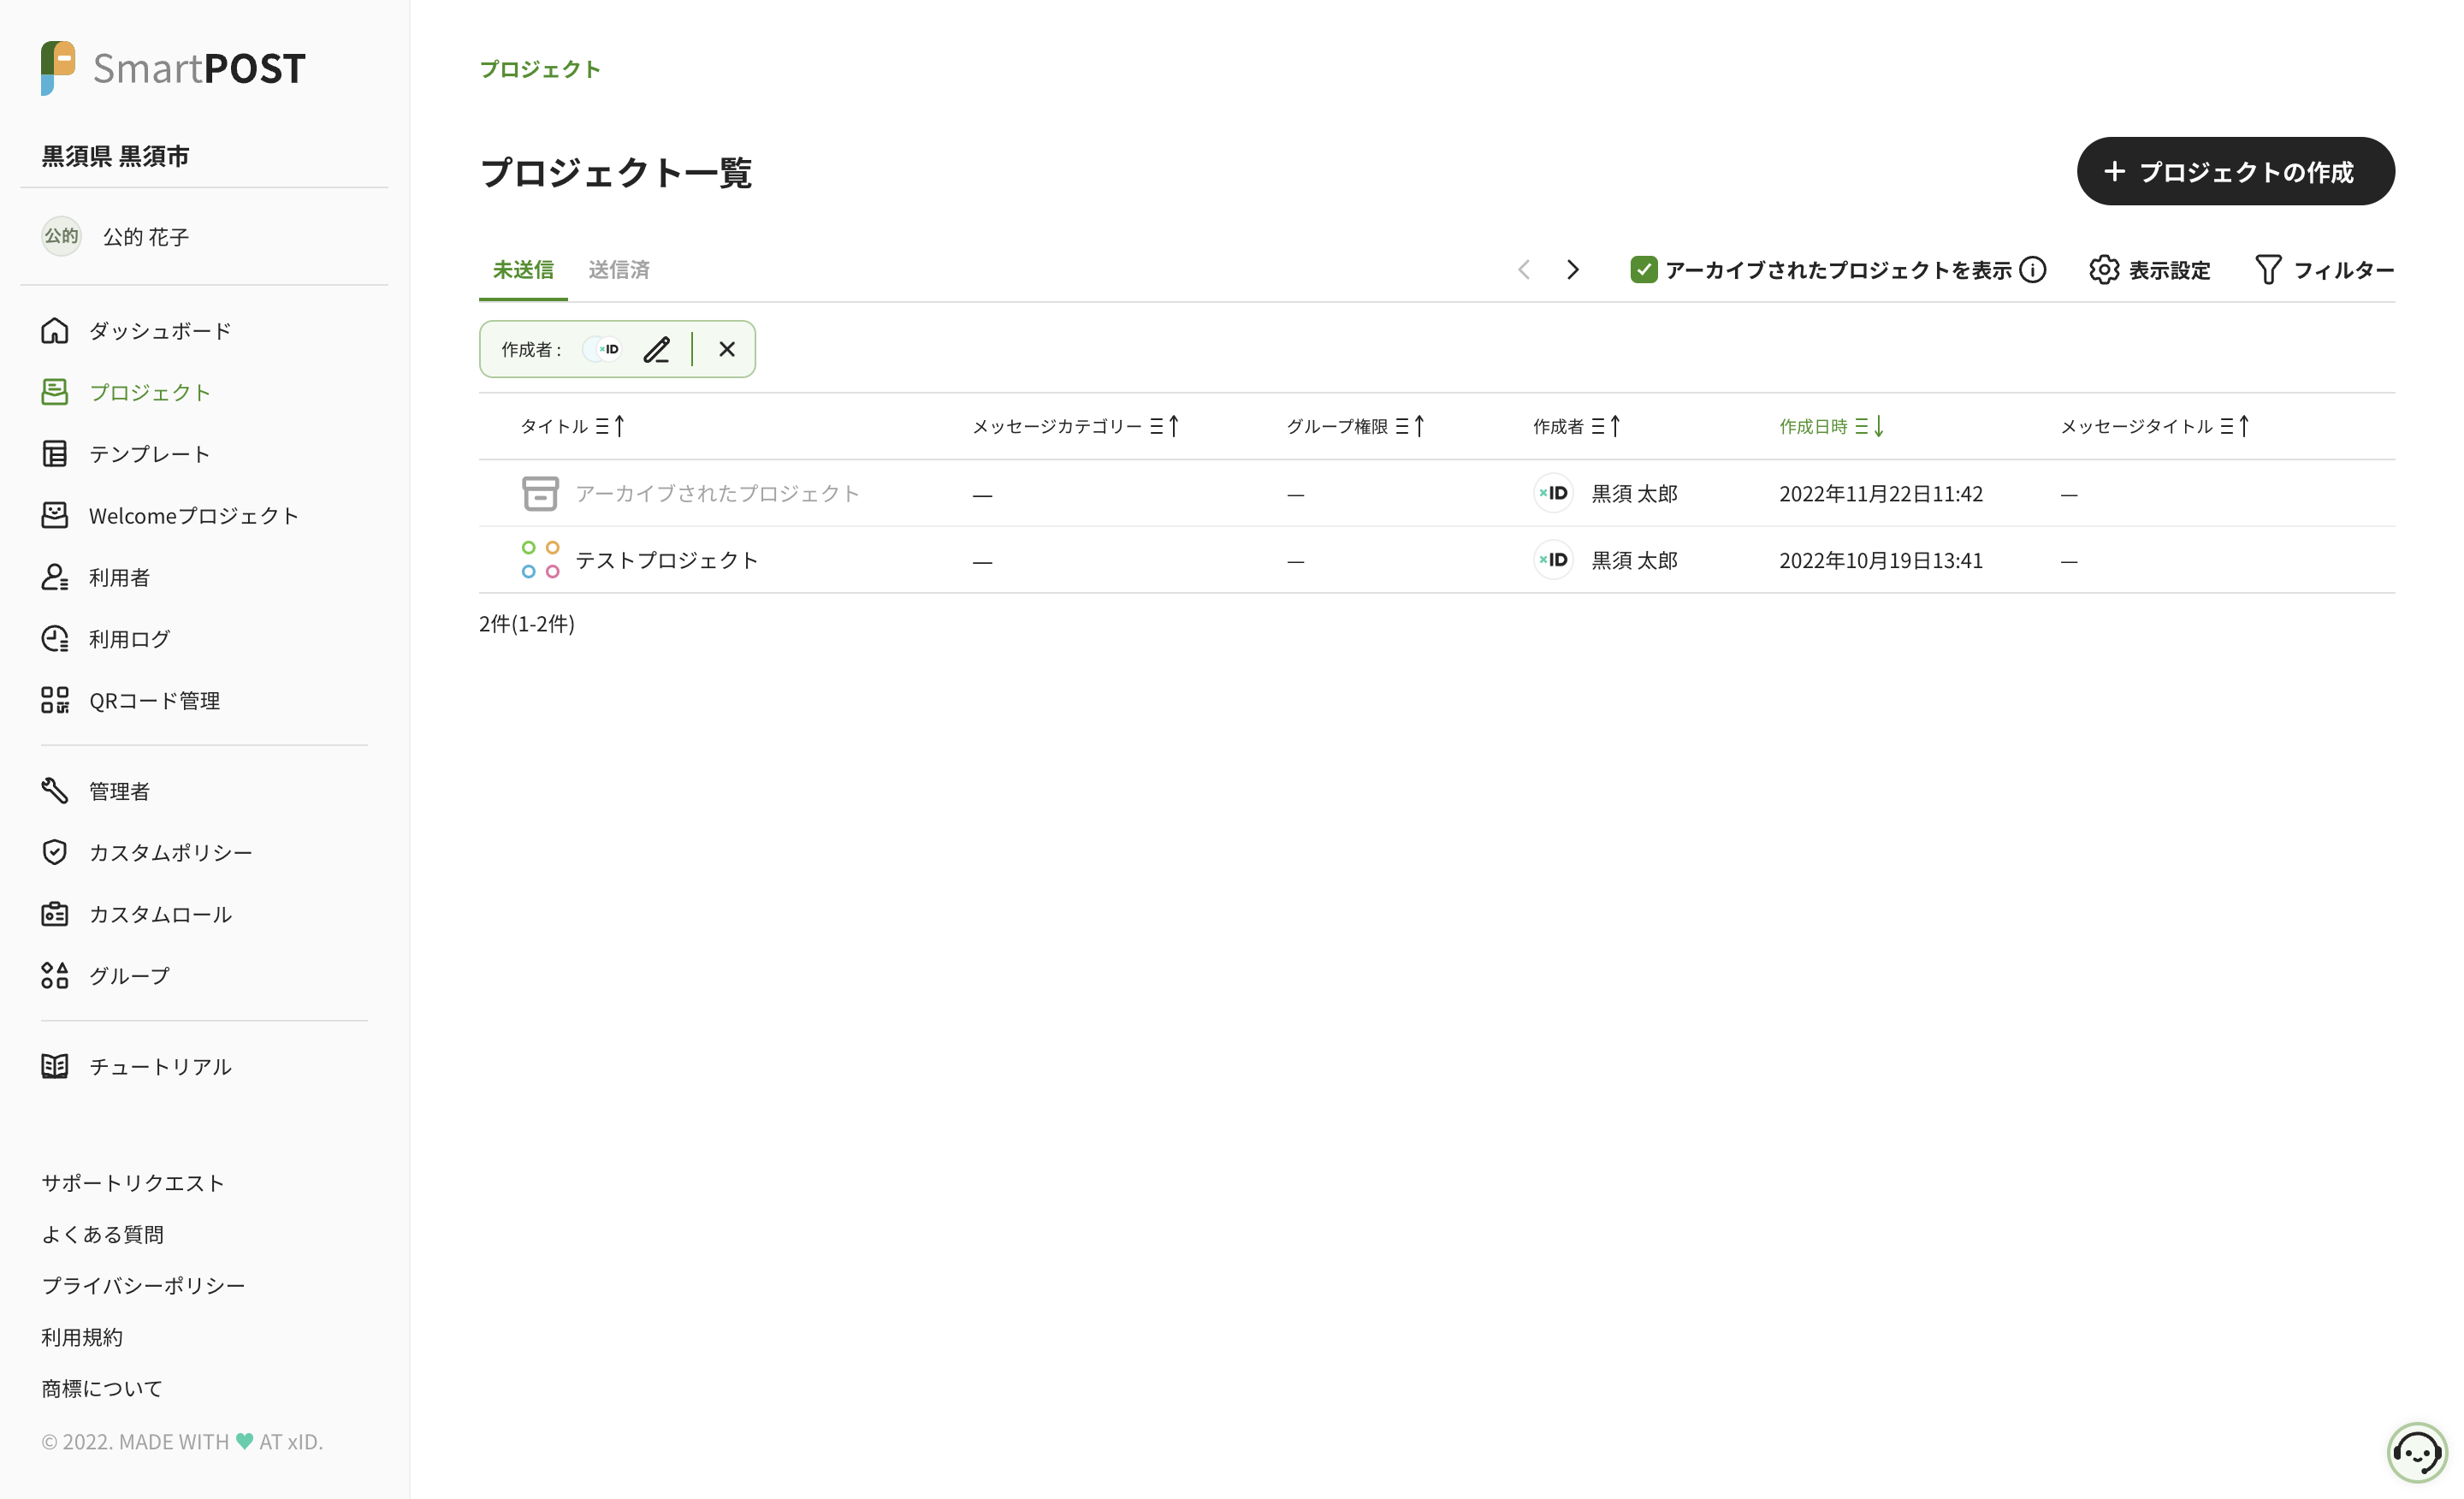
Task: Go to next page with right chevron
Action: point(1572,269)
